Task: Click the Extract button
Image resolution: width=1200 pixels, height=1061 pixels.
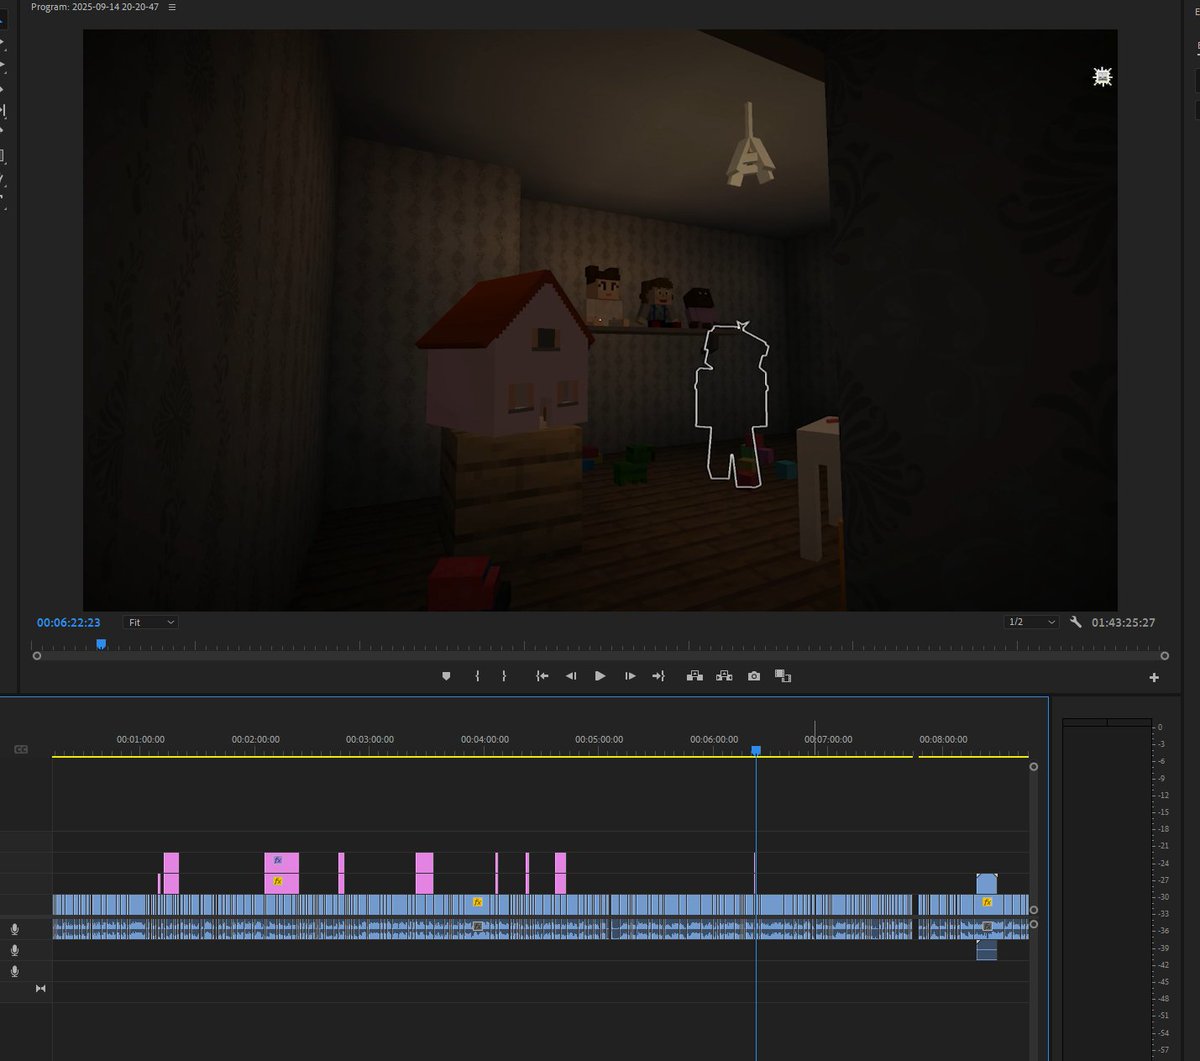Action: click(724, 676)
